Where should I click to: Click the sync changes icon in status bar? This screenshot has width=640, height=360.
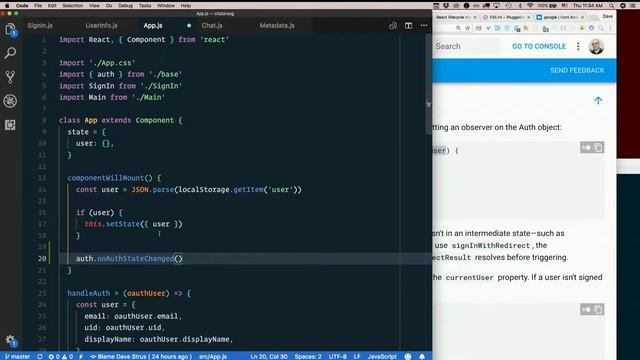(40, 356)
